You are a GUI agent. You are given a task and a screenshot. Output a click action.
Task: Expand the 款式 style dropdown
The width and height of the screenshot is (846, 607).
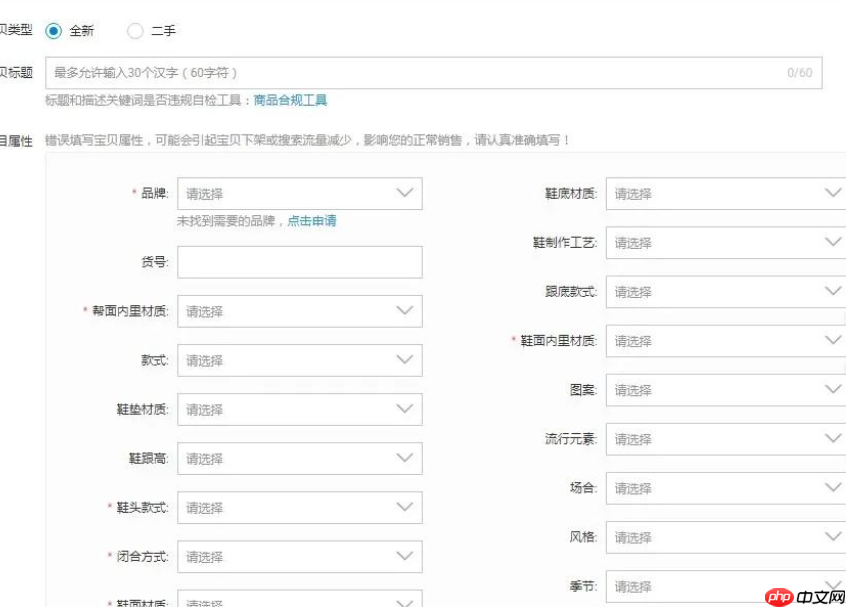click(300, 360)
